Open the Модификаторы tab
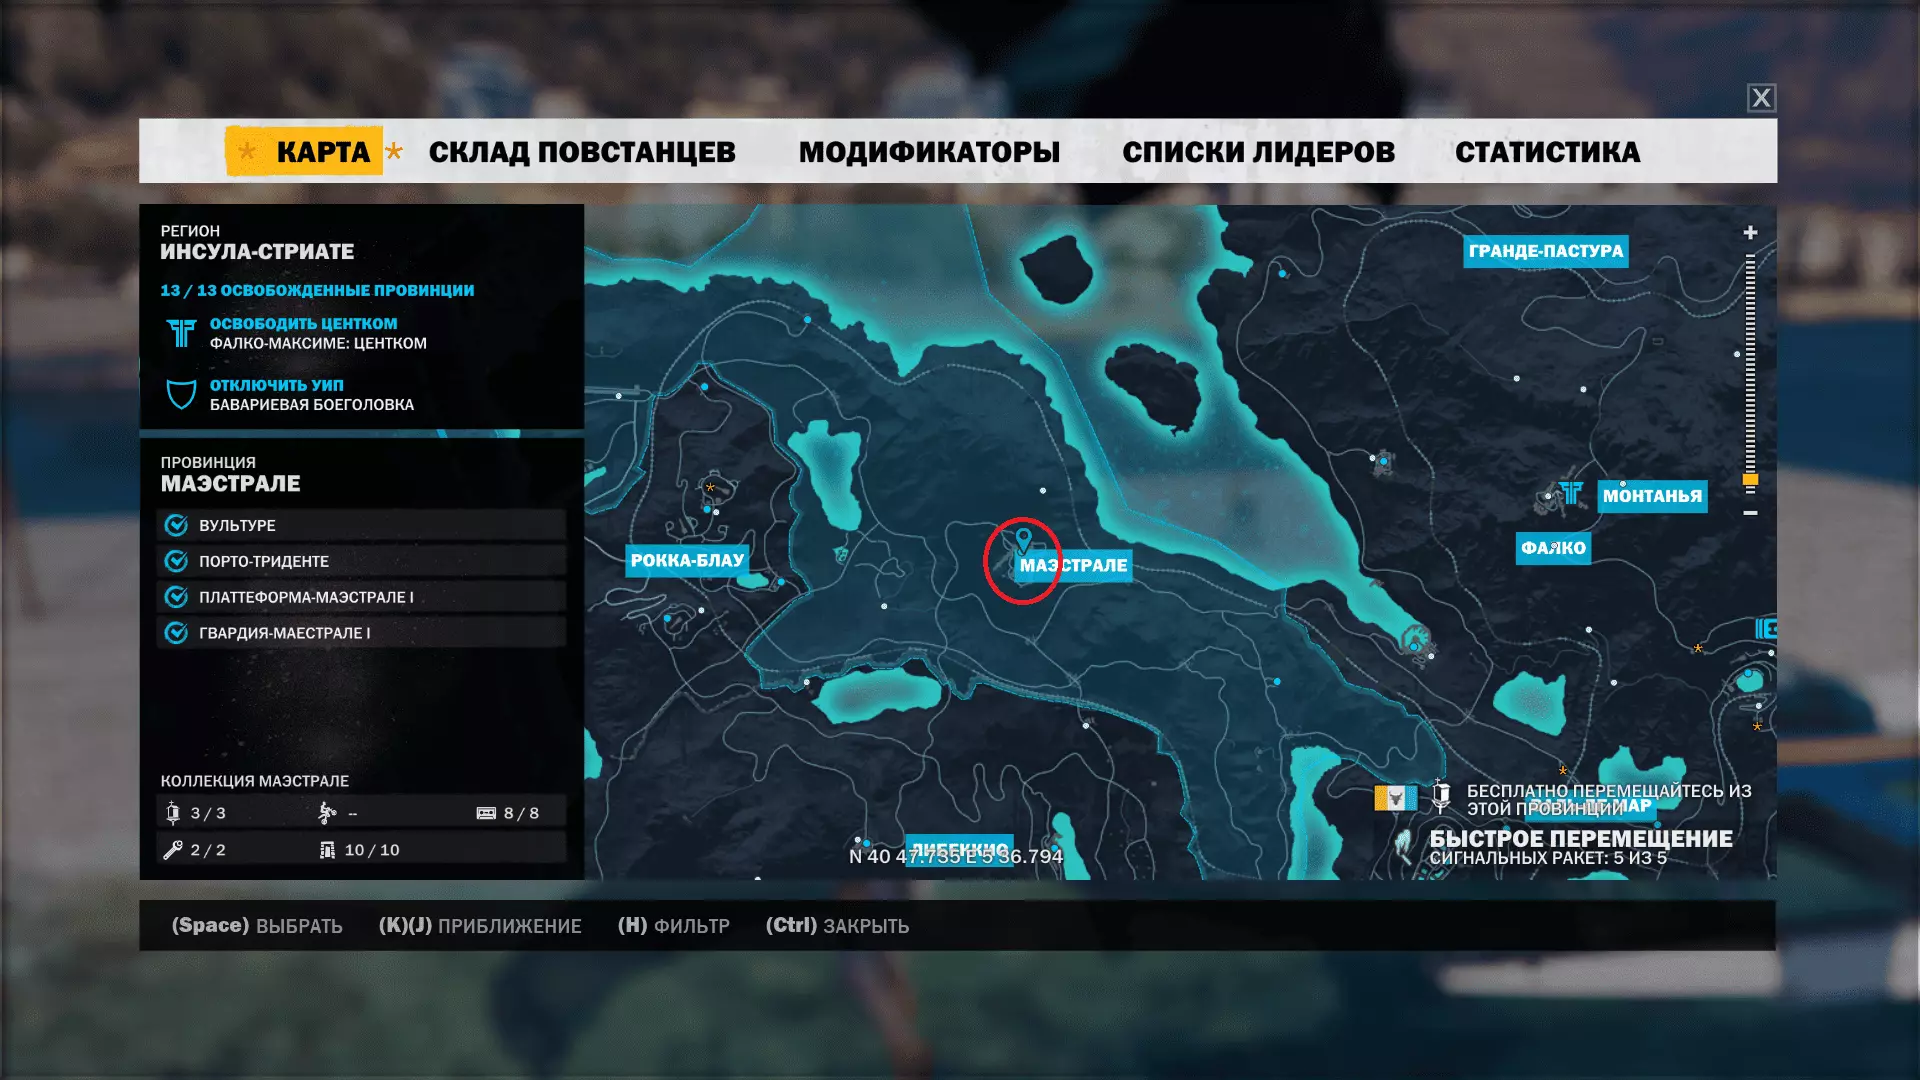The width and height of the screenshot is (1920, 1080). pyautogui.click(x=929, y=152)
